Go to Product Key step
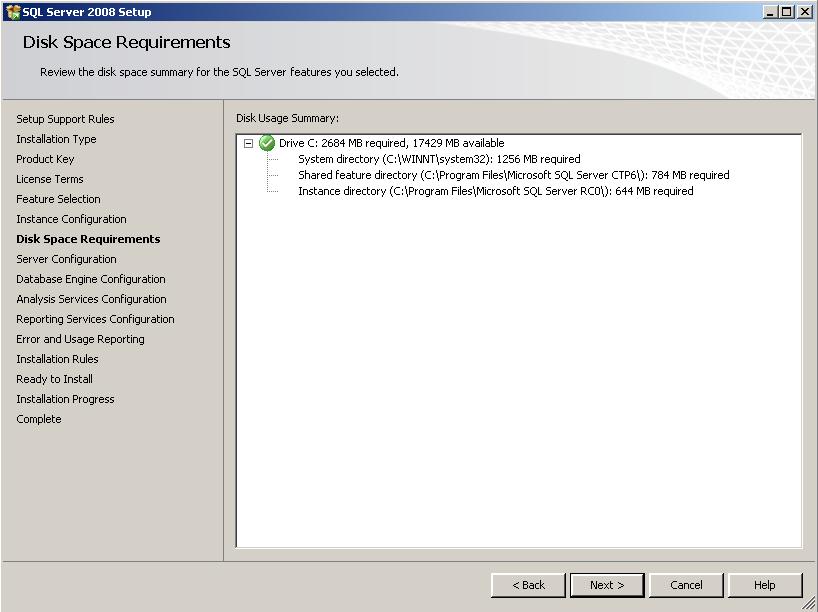 (x=45, y=159)
